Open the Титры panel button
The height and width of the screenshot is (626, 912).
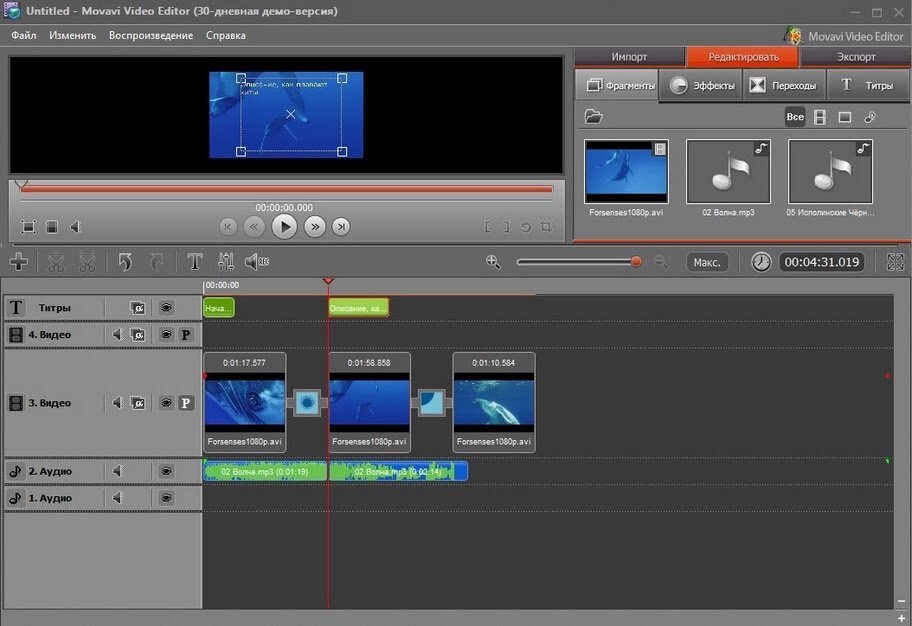867,86
